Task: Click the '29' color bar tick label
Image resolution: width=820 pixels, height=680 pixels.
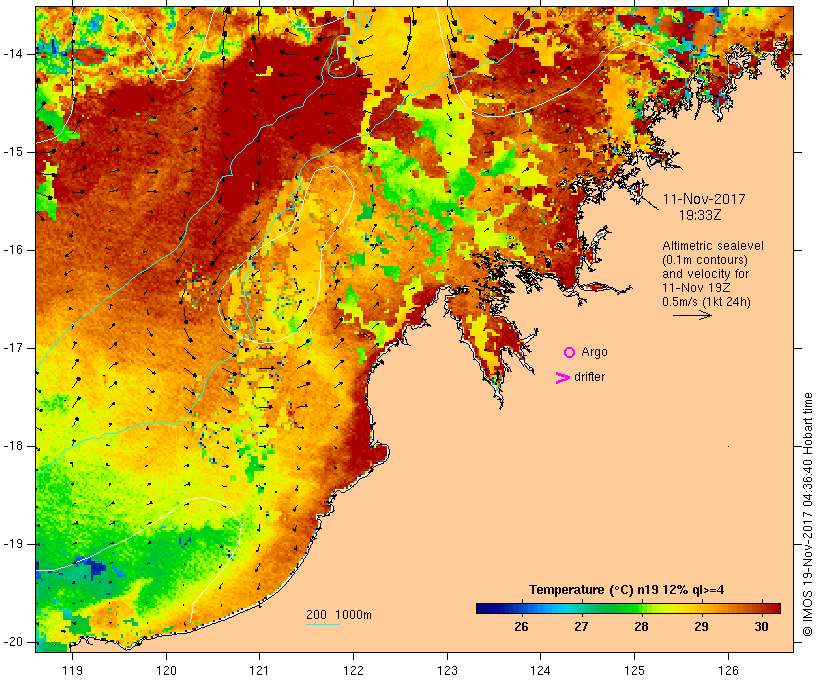Action: pyautogui.click(x=701, y=627)
